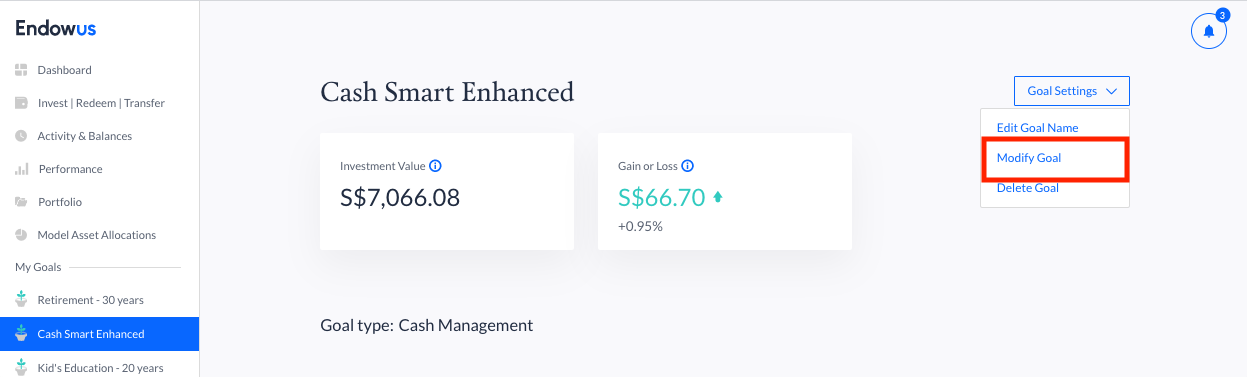1247x377 pixels.
Task: Click the Retirement goal plant icon
Action: coord(21,299)
